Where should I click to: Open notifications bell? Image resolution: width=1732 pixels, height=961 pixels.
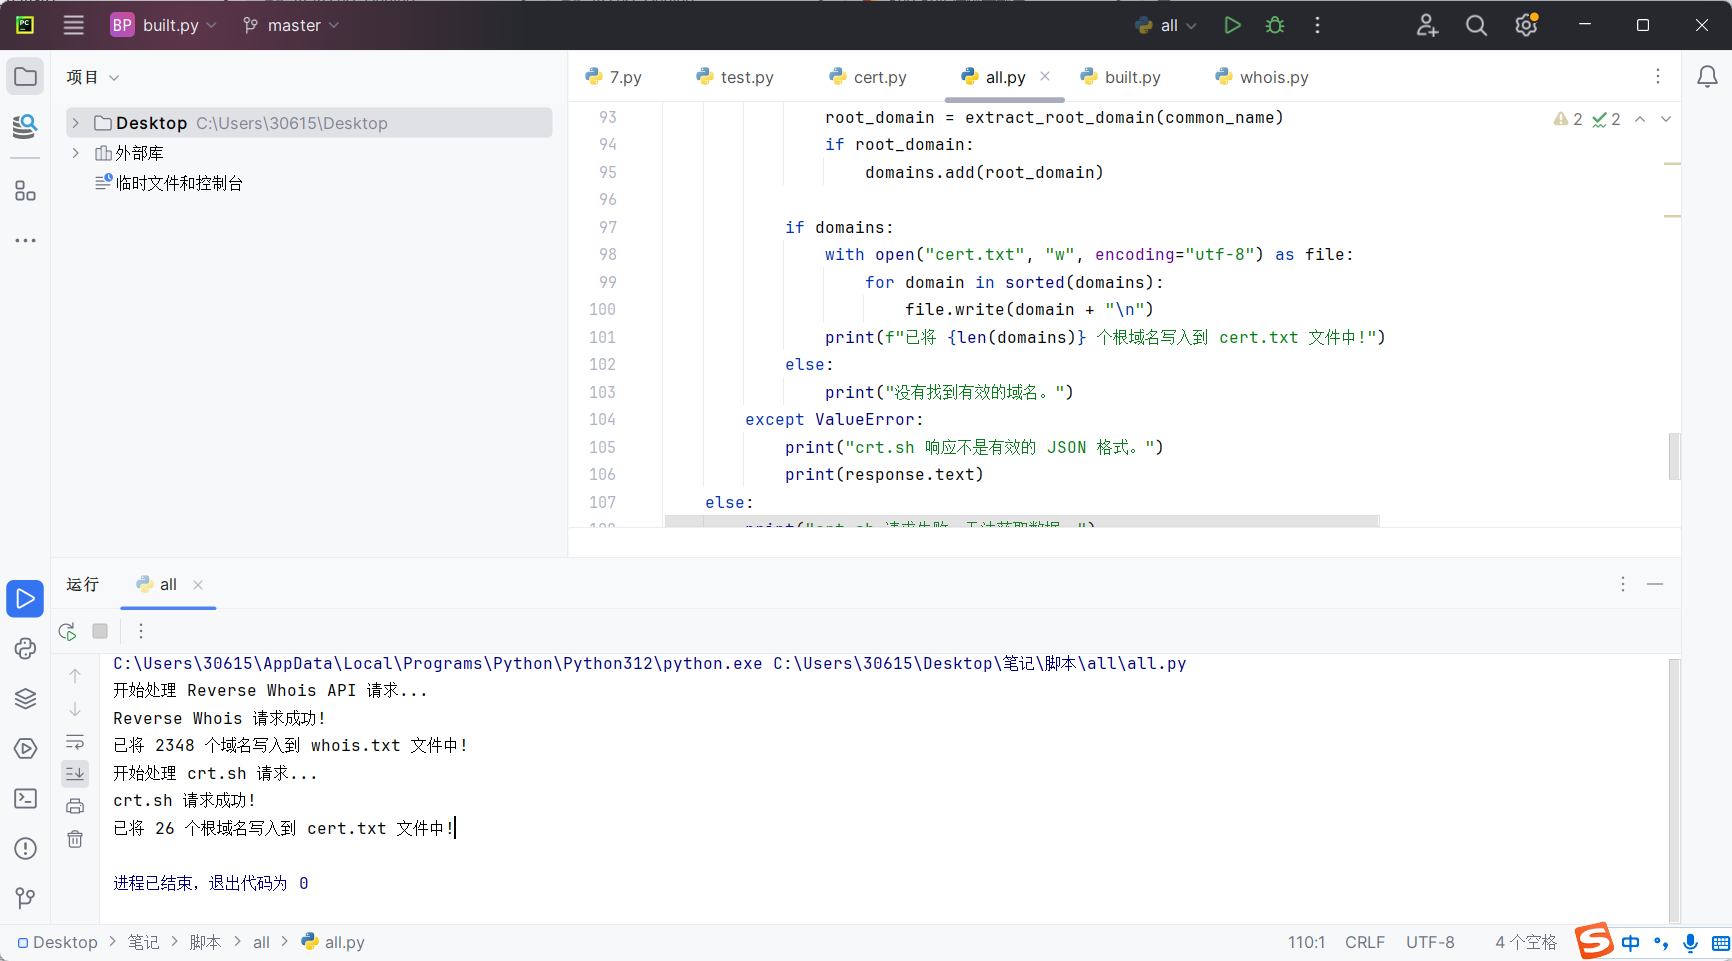(1707, 77)
